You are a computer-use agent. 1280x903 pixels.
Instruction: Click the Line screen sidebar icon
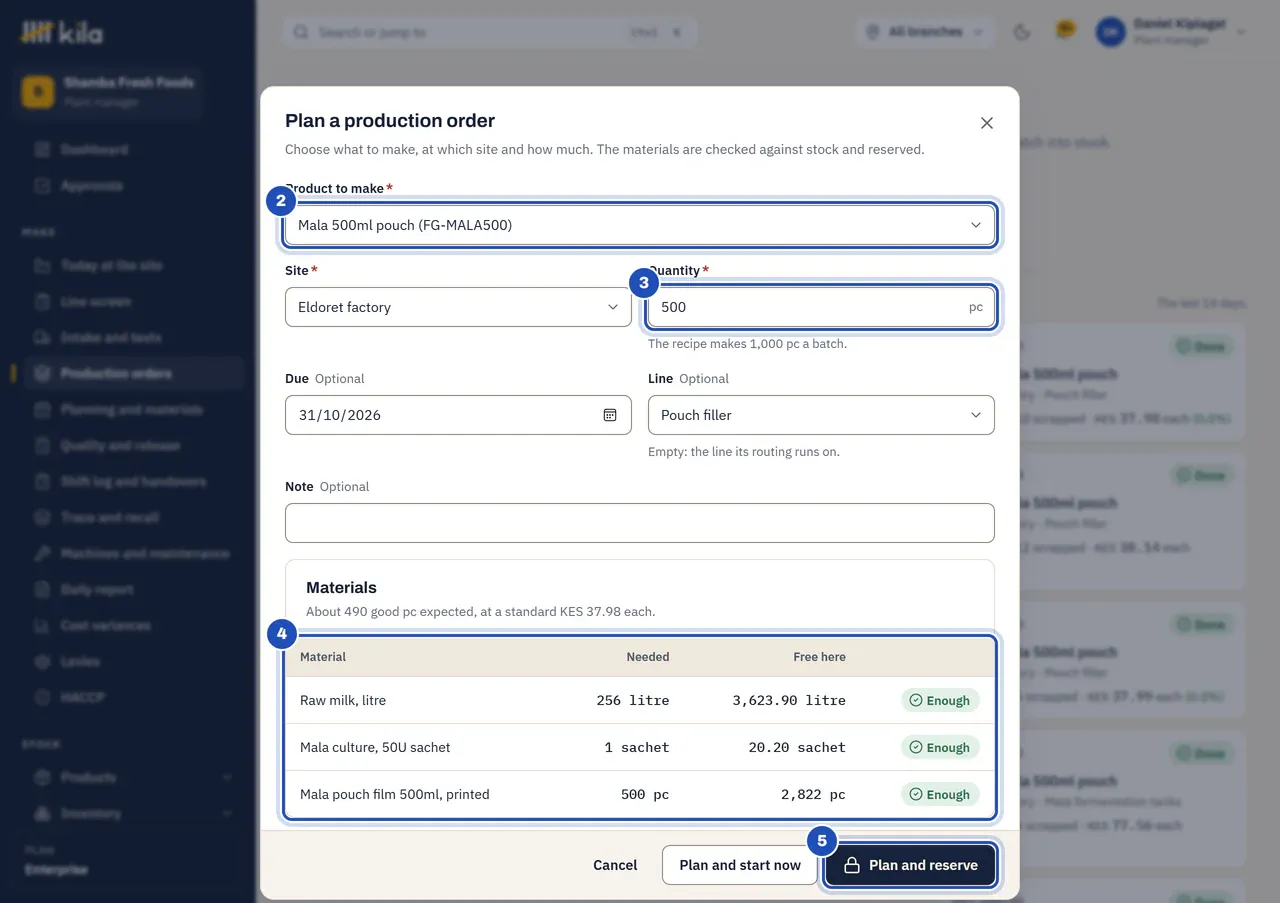tap(42, 301)
